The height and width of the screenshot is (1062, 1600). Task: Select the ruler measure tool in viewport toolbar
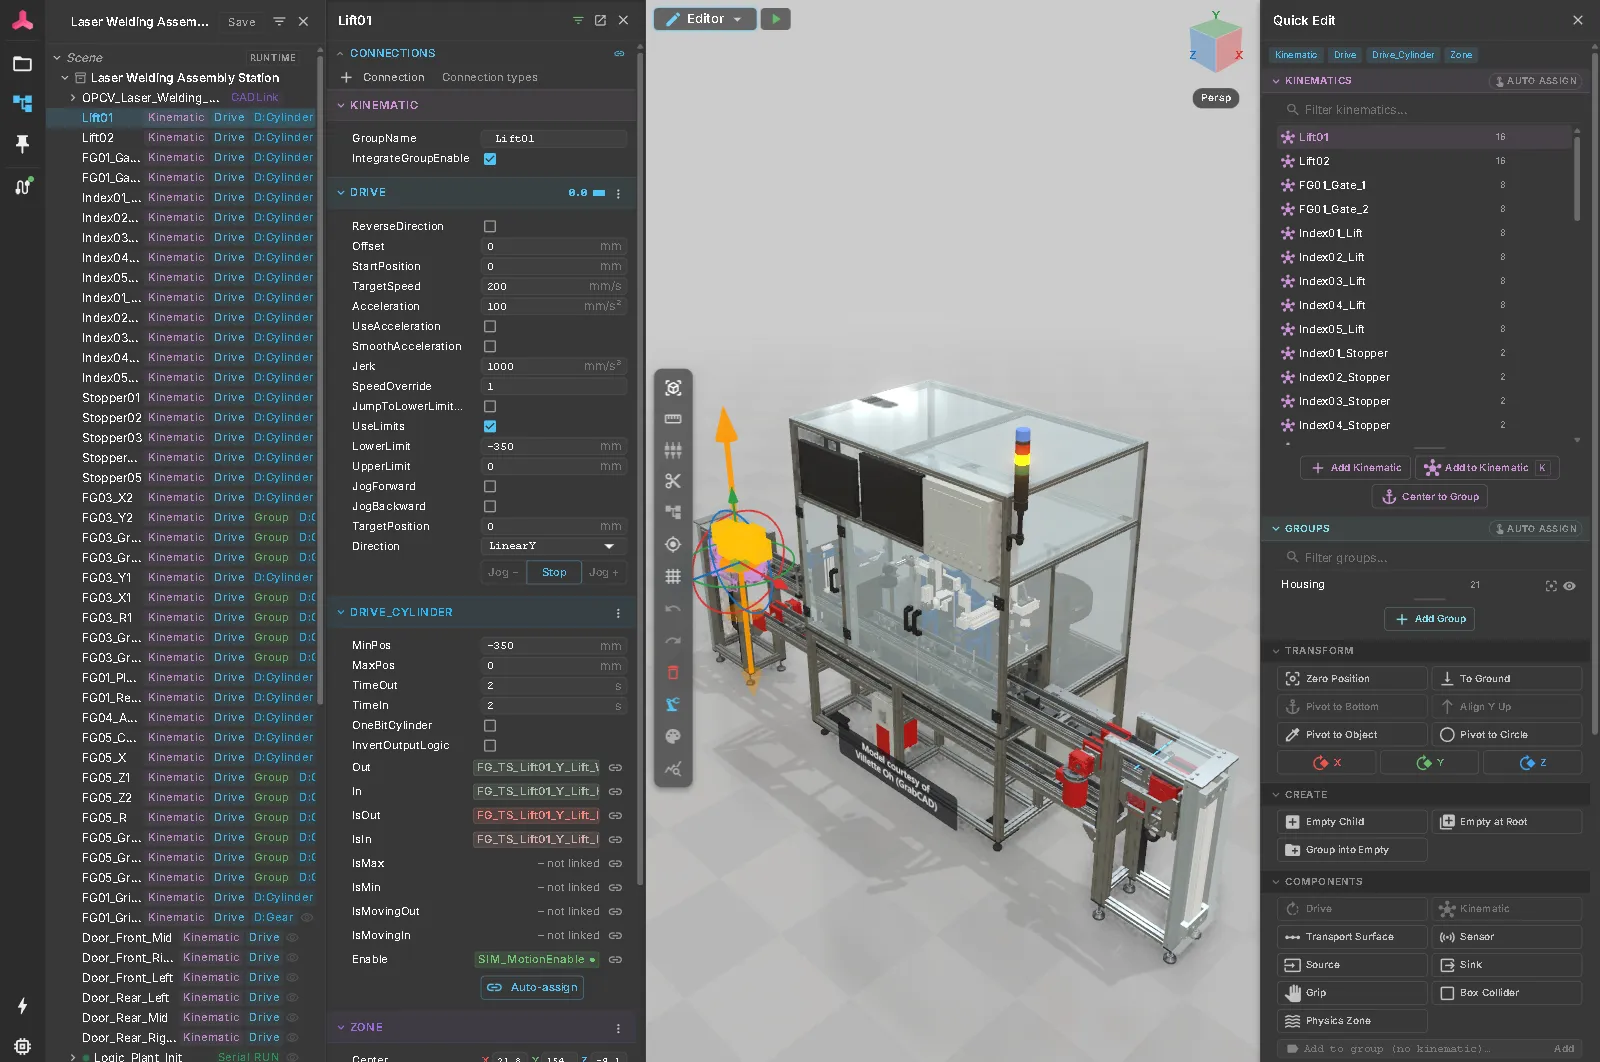(673, 419)
